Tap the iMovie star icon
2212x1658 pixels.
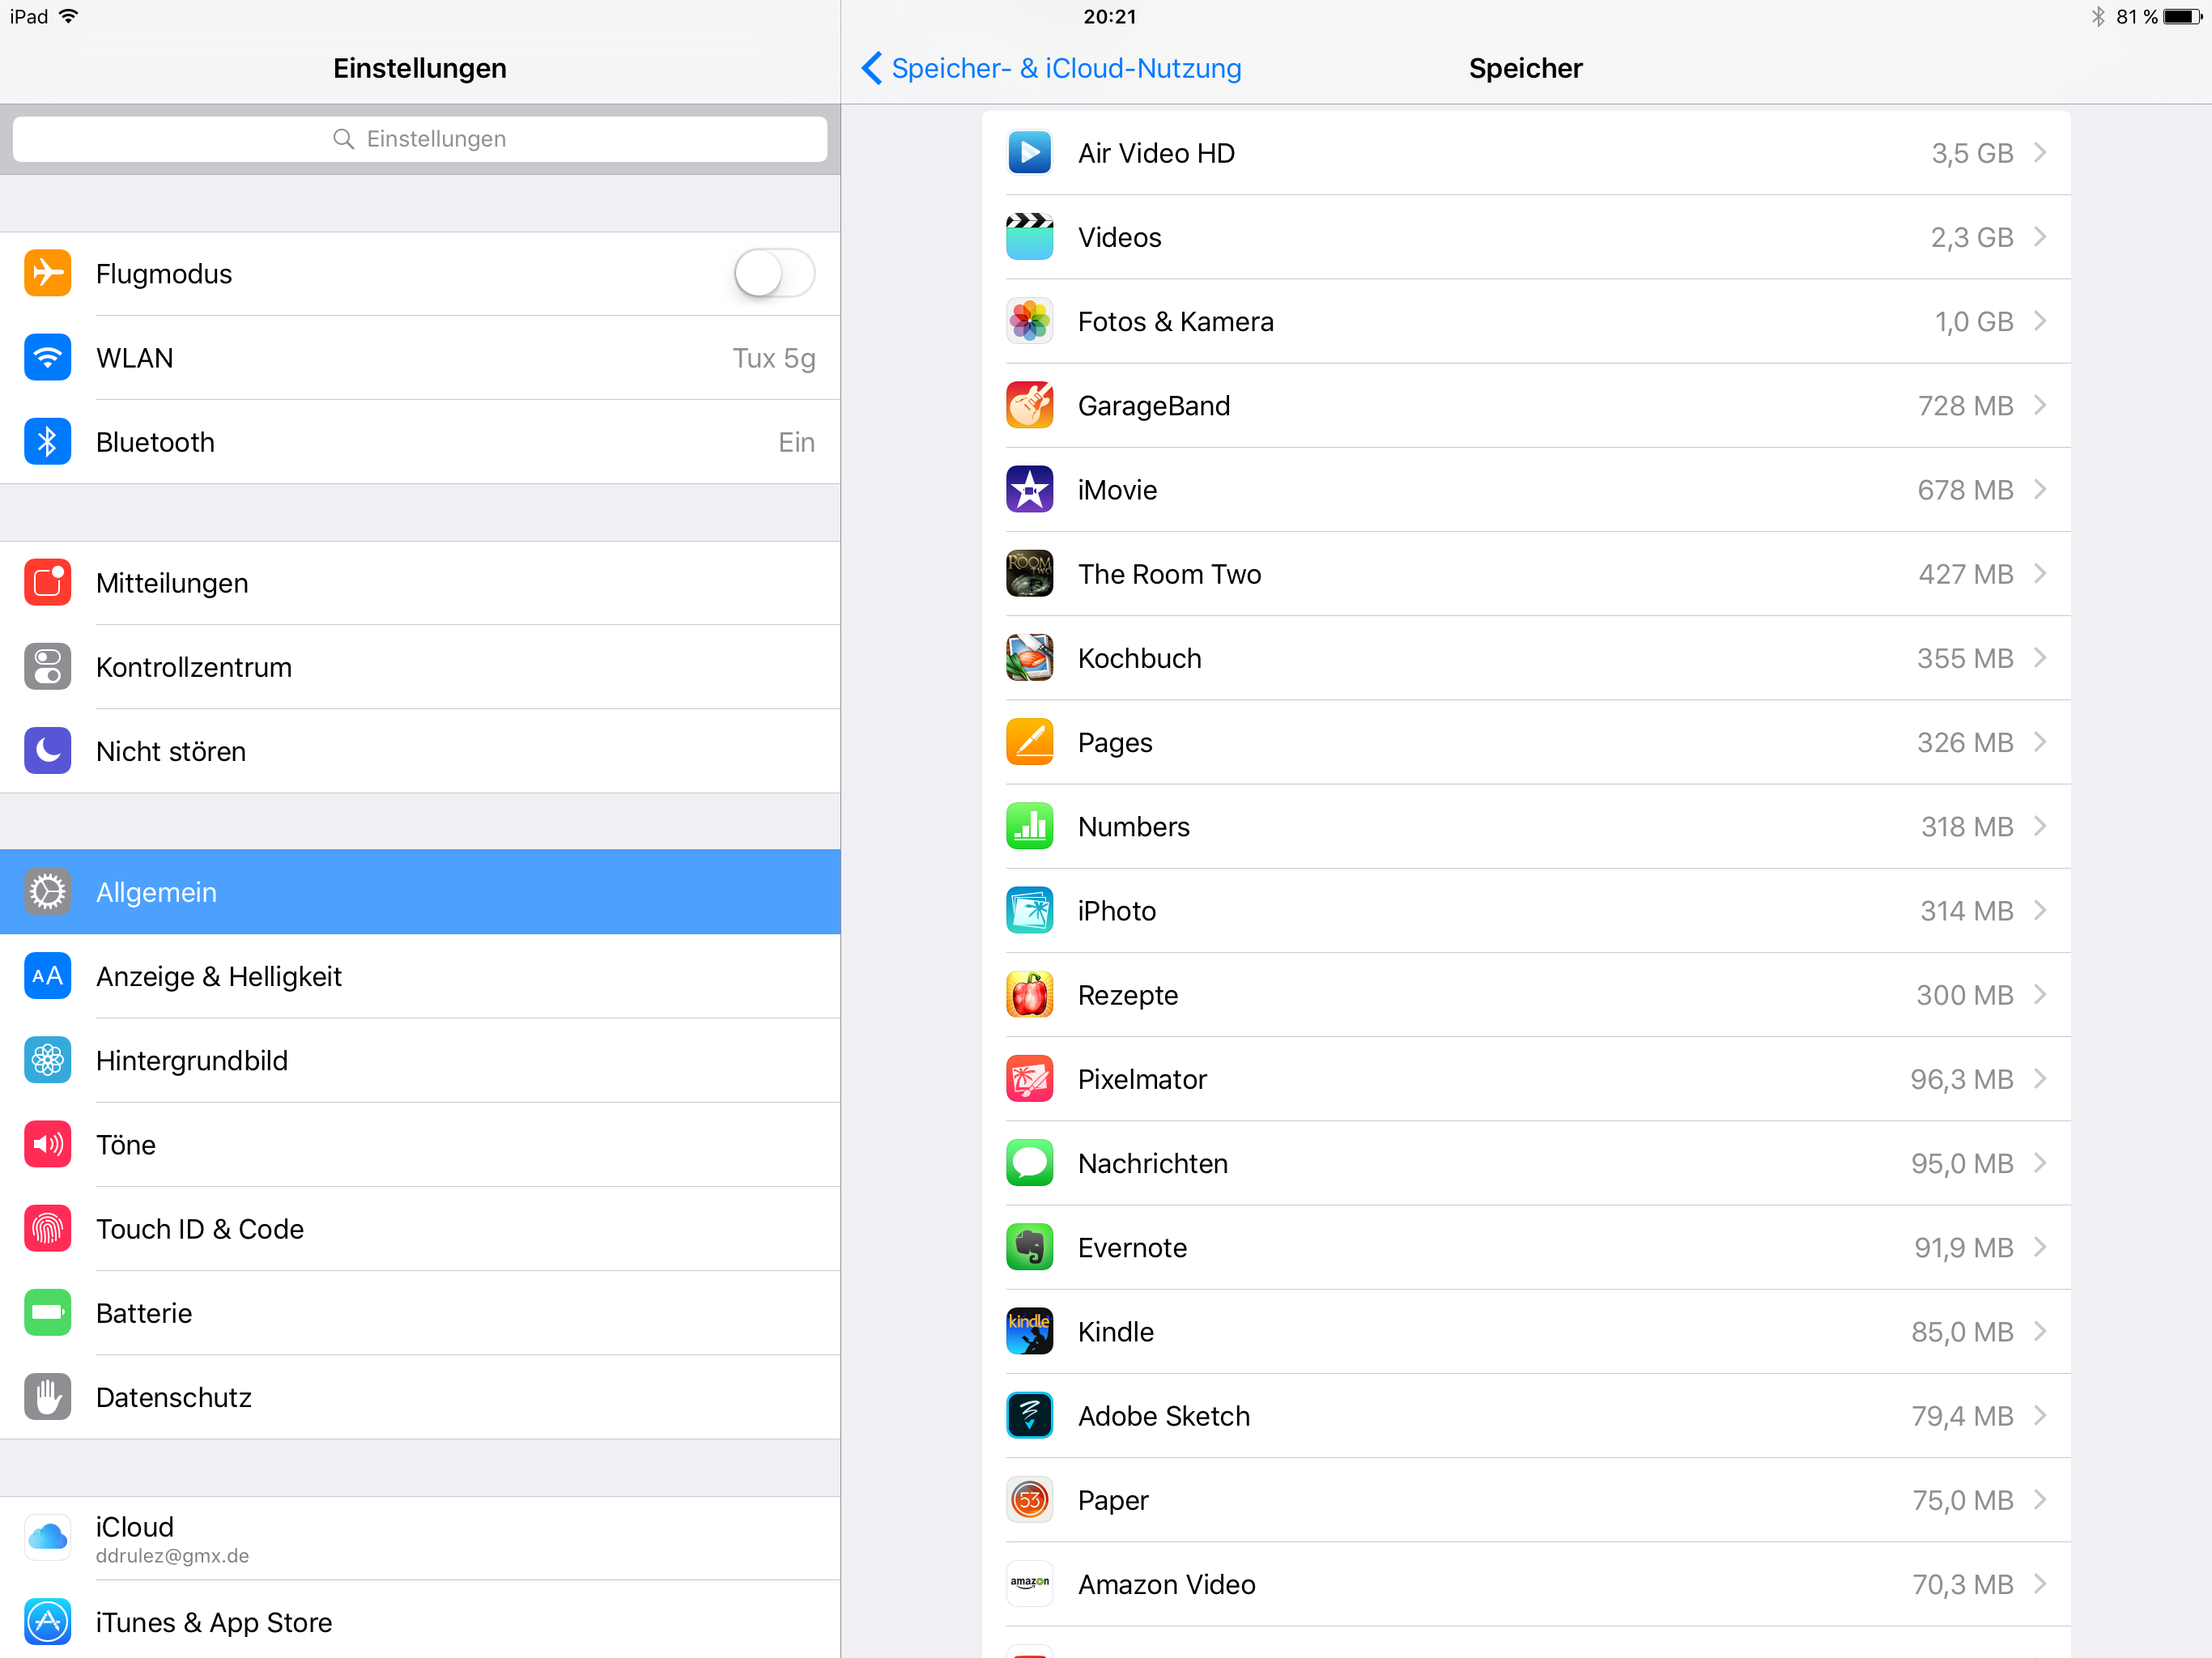[1029, 490]
